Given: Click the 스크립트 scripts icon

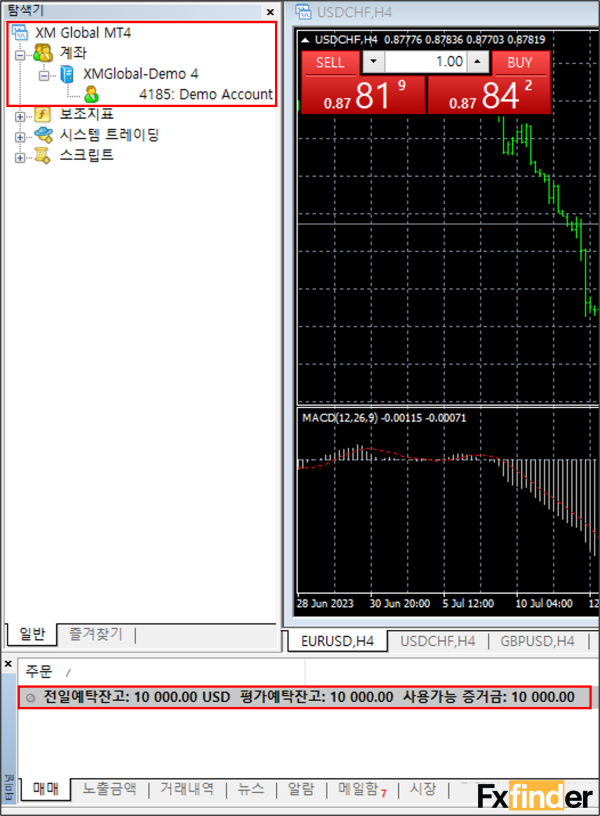Looking at the screenshot, I should point(43,155).
